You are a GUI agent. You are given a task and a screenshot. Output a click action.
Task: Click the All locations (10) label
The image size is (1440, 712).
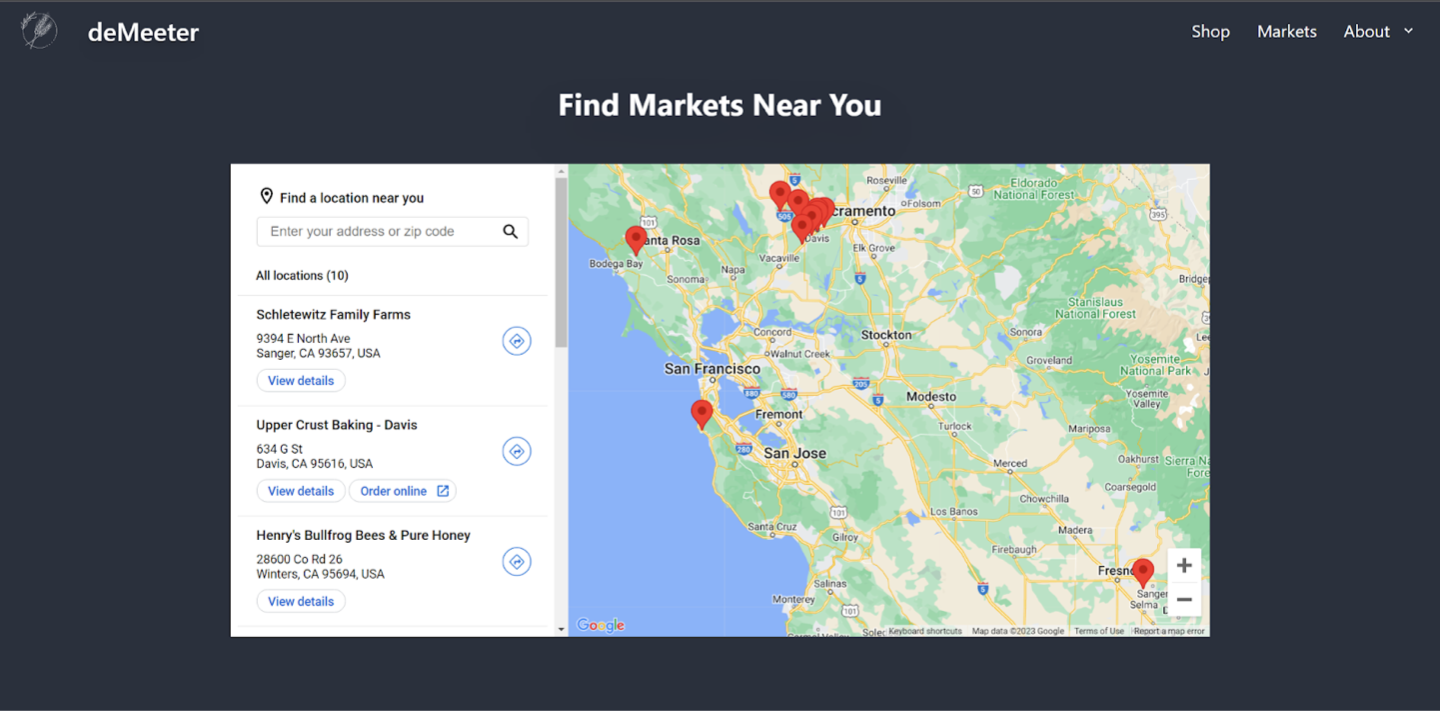tap(302, 275)
